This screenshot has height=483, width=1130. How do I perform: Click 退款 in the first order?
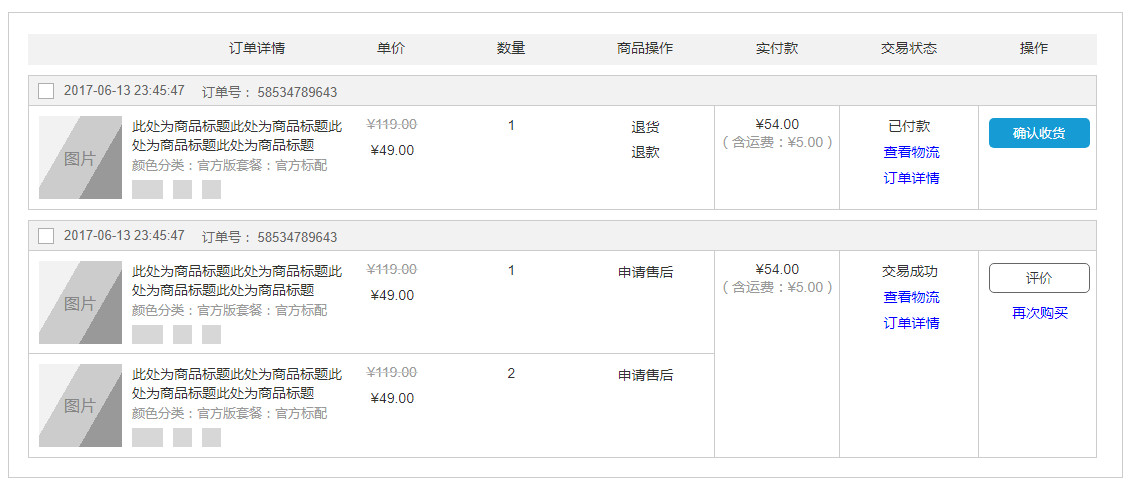(x=645, y=152)
